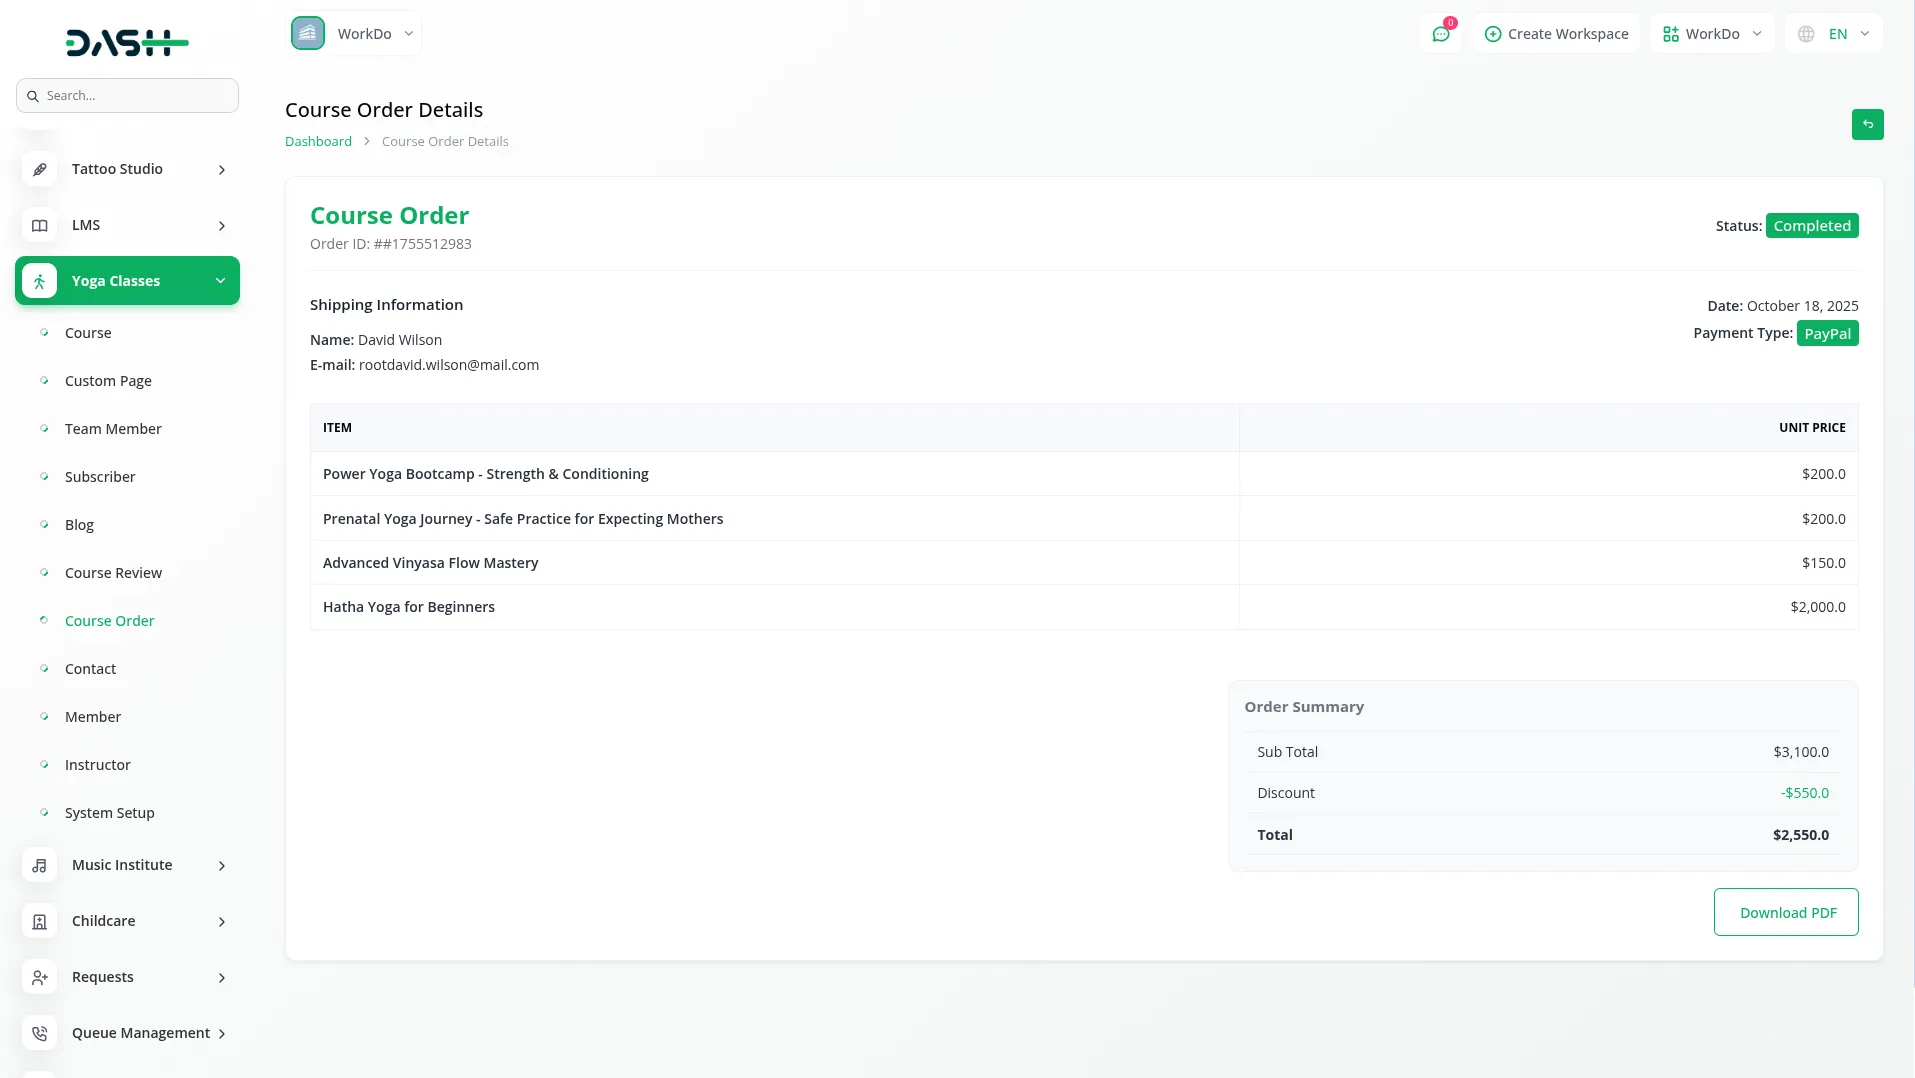
Task: Click the Queue Management phone icon
Action: tap(39, 1033)
